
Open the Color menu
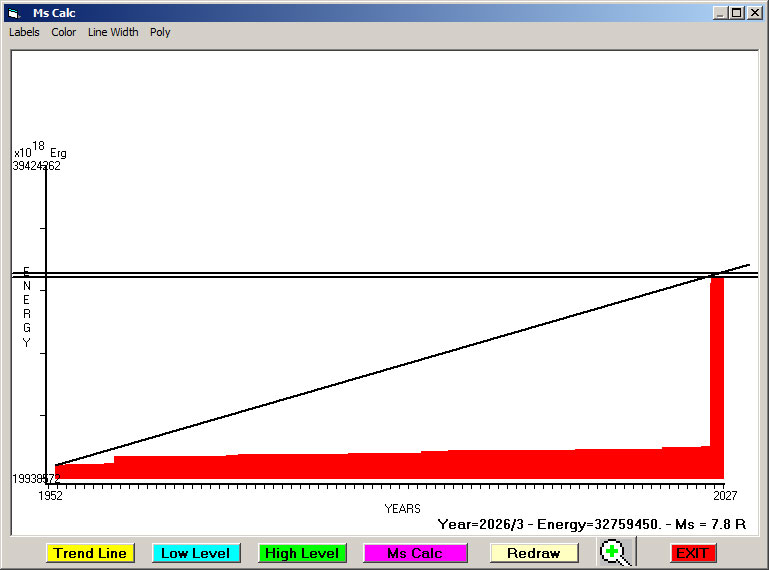pos(64,32)
